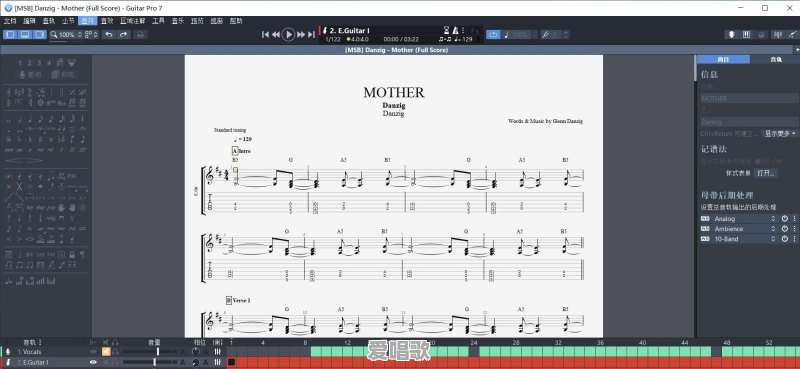Select the 2. E.Guitar I track
800x369 pixels.
pos(33,362)
